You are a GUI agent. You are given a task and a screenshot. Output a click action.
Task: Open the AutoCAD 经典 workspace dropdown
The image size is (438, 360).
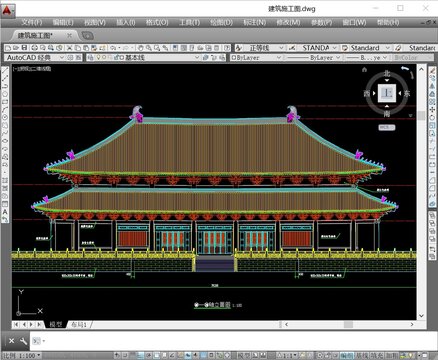pos(35,58)
